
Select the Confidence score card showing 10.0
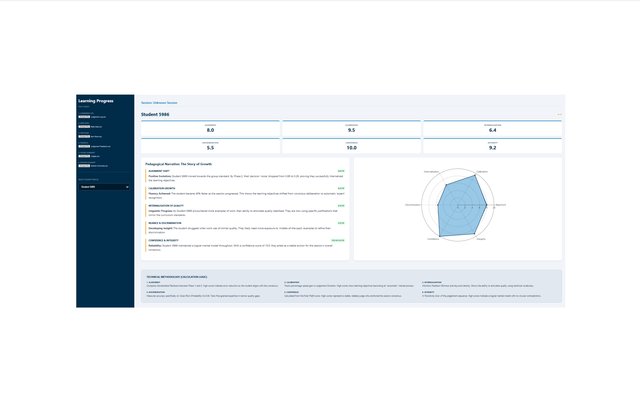pos(351,146)
